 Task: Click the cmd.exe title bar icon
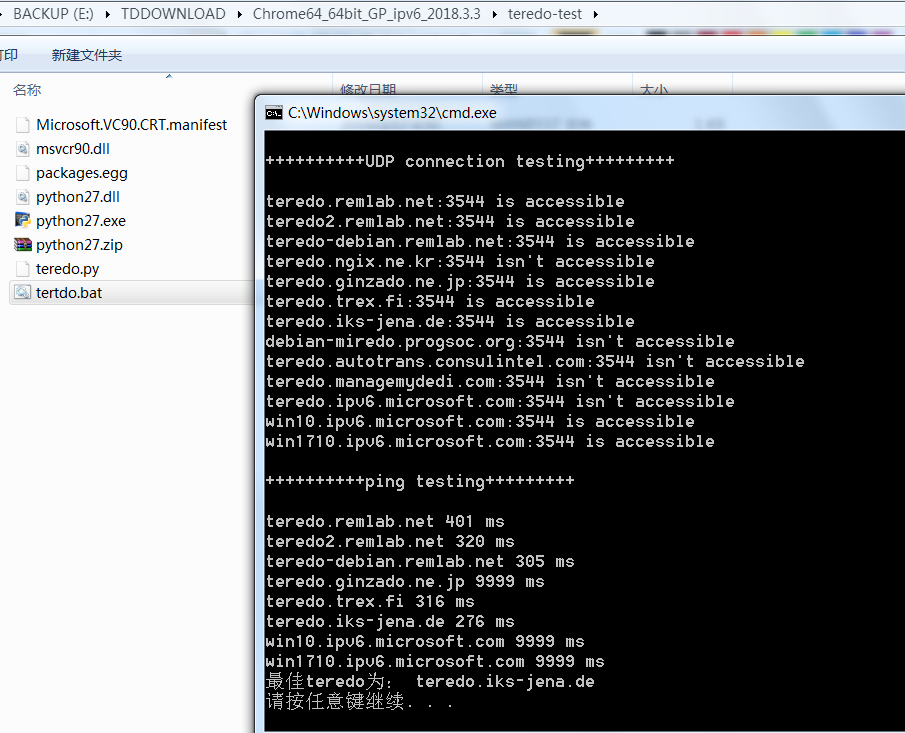pyautogui.click(x=272, y=113)
